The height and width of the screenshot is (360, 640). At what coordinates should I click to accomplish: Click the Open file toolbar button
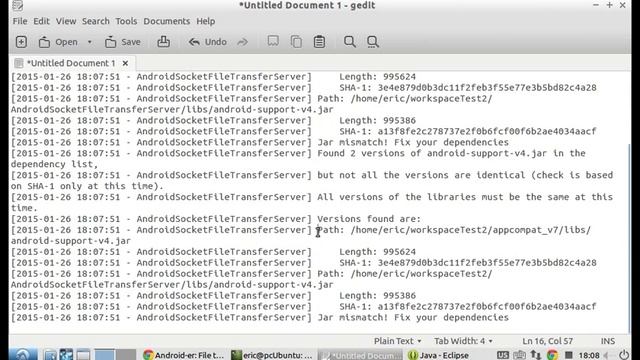click(58, 42)
